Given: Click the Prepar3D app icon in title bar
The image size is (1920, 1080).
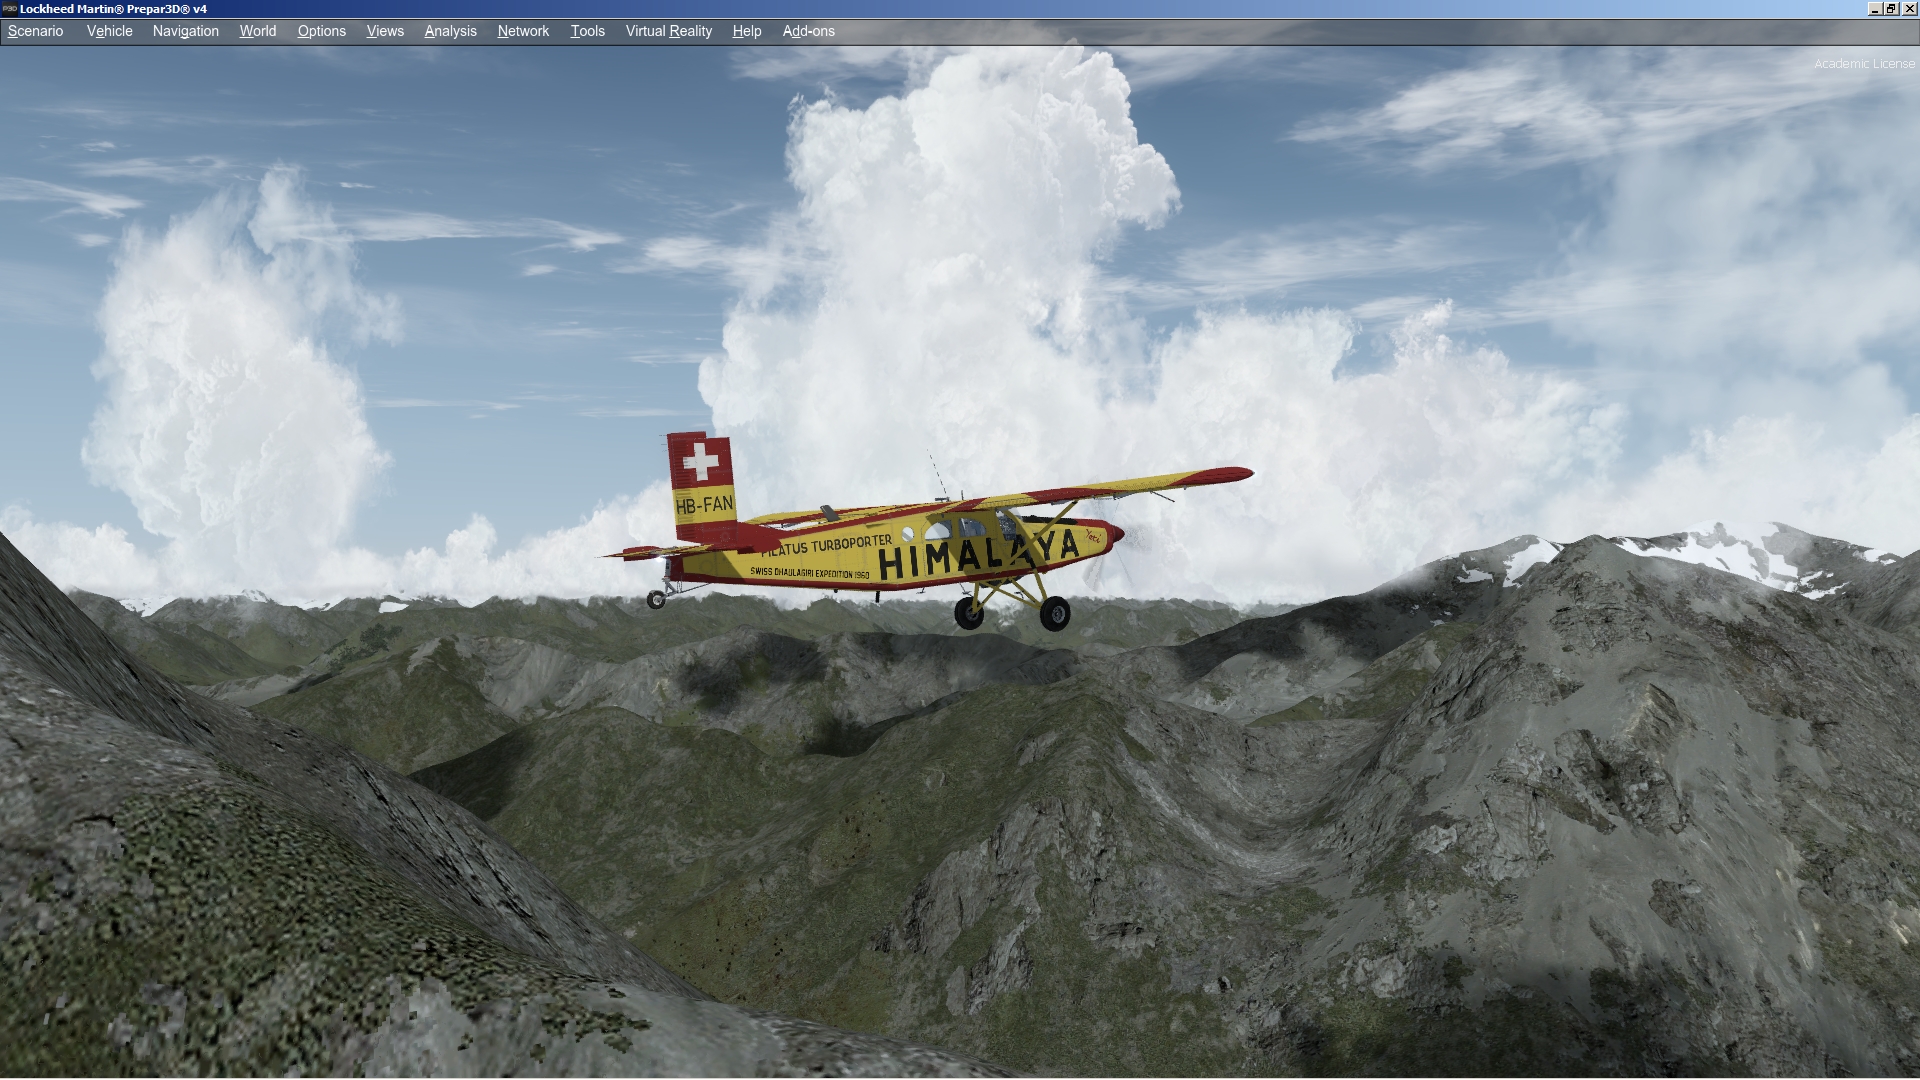Looking at the screenshot, I should point(9,9).
